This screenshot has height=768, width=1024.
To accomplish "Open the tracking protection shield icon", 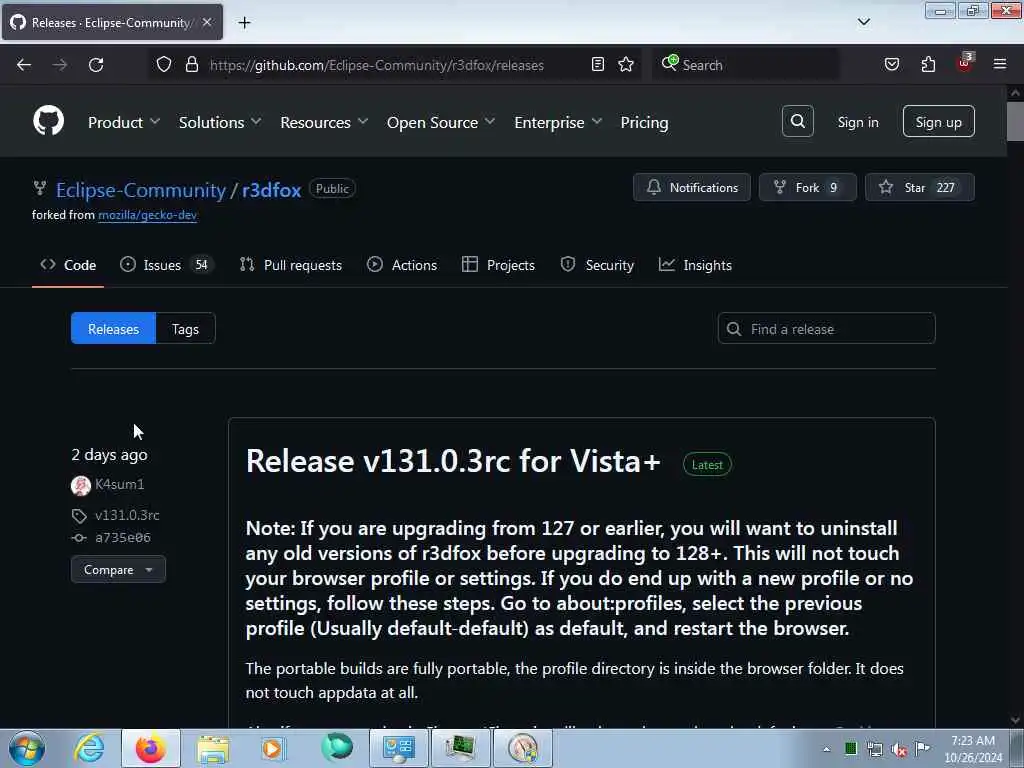I will point(164,64).
